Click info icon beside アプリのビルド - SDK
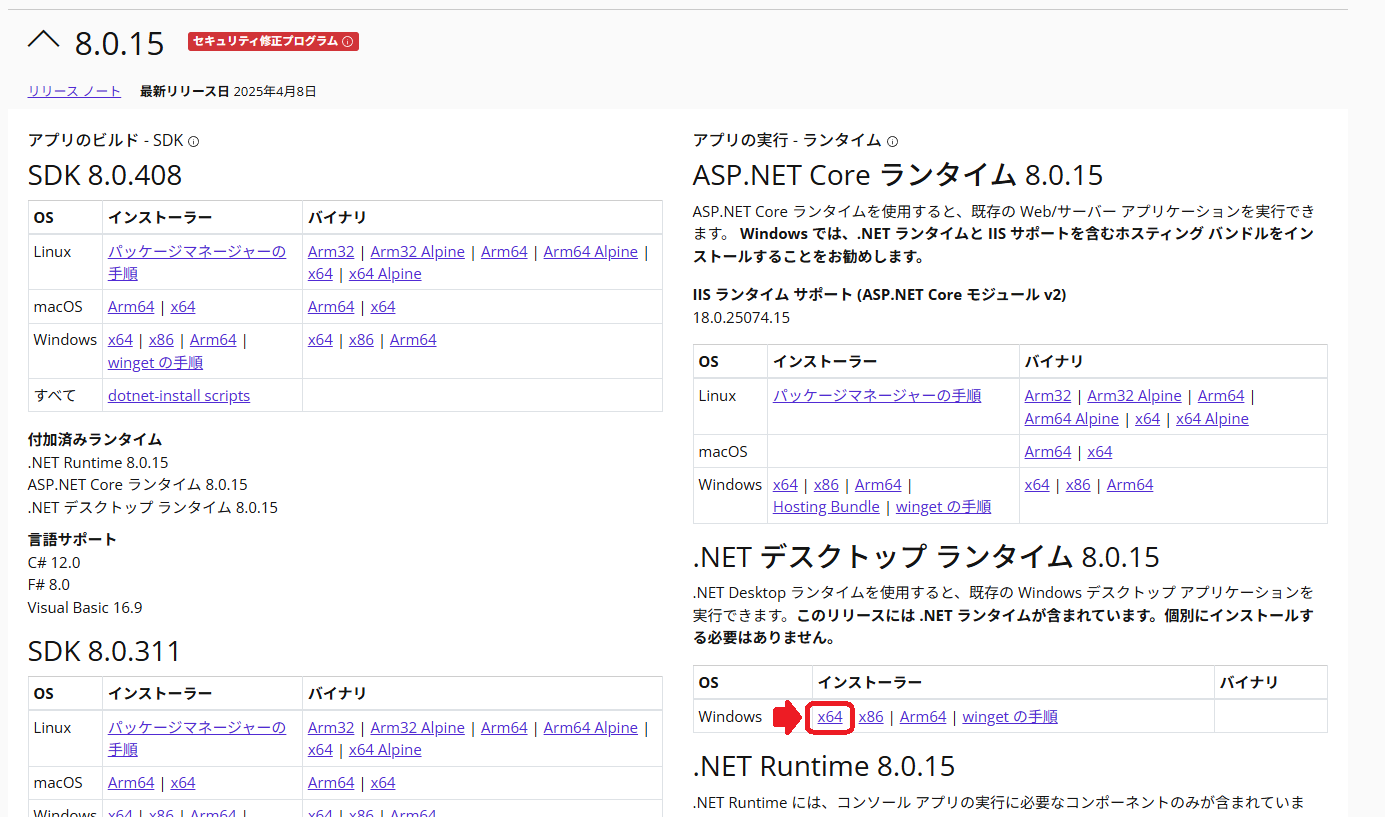The image size is (1385, 817). 193,142
